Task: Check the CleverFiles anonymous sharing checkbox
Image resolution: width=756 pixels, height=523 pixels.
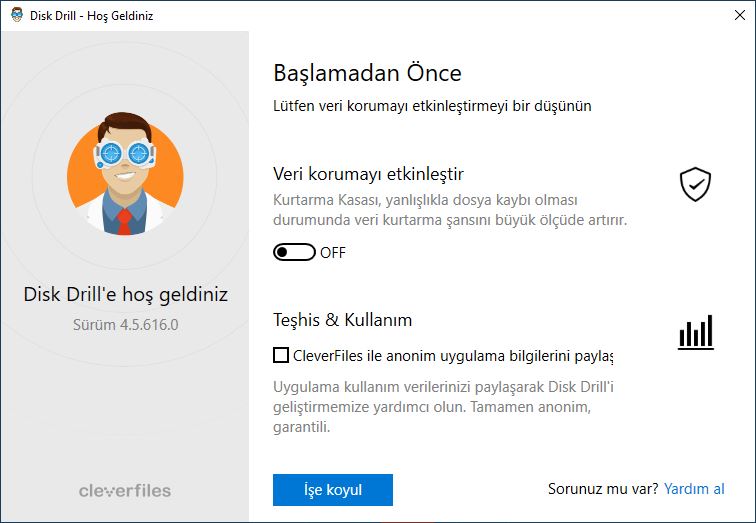Action: (281, 355)
